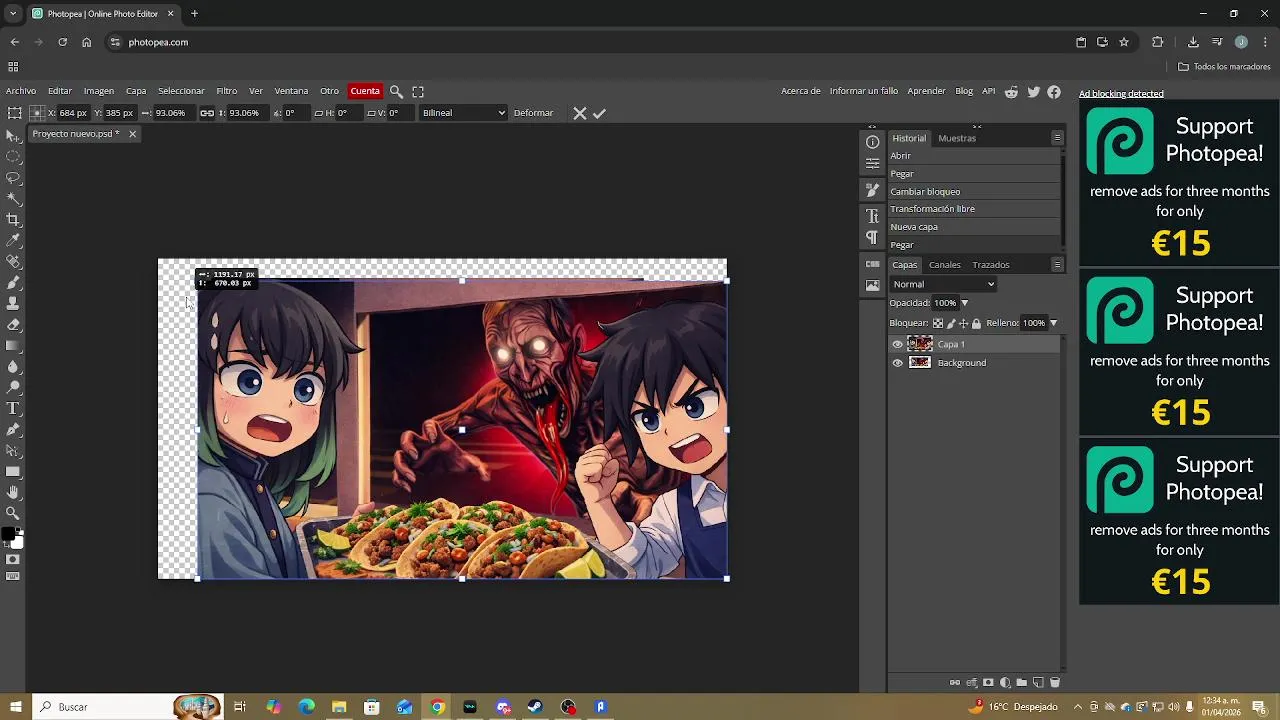
Task: Click the Ad blocking detected link
Action: click(x=1121, y=94)
